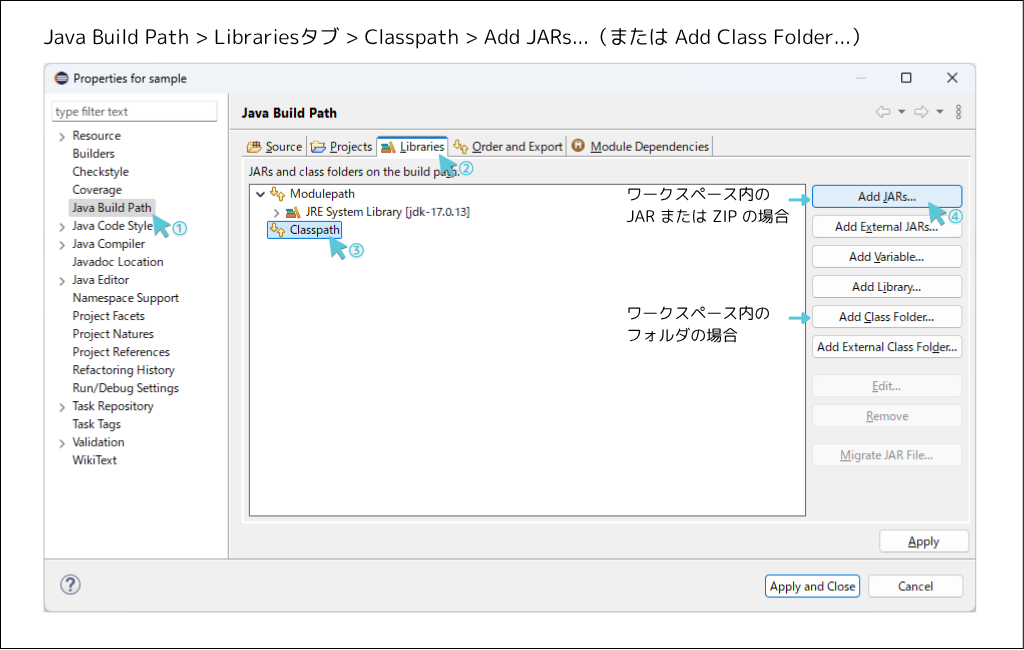Expand the Java Editor node

click(x=62, y=281)
